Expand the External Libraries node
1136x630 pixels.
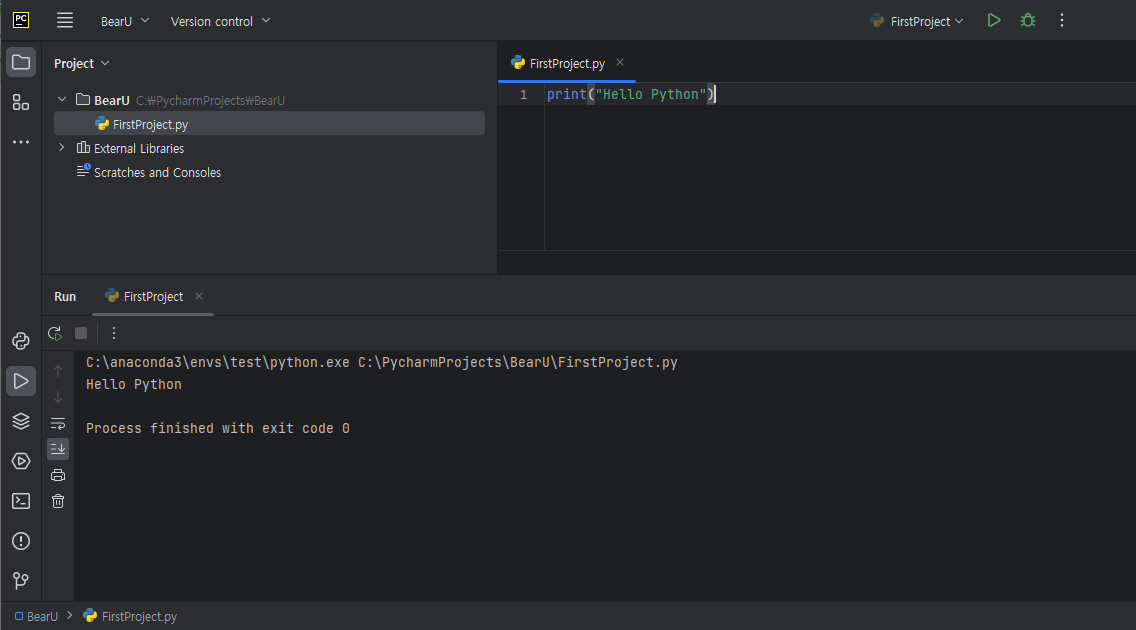[x=62, y=147]
